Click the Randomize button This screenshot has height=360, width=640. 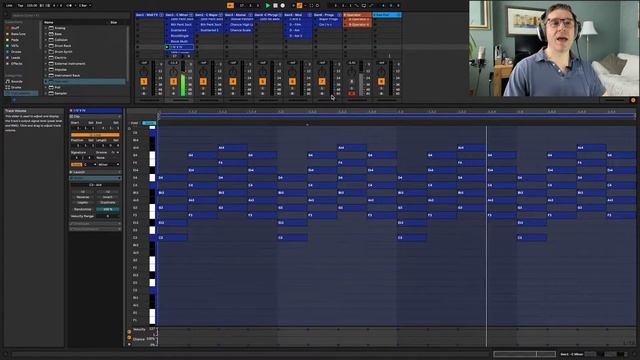pos(83,209)
